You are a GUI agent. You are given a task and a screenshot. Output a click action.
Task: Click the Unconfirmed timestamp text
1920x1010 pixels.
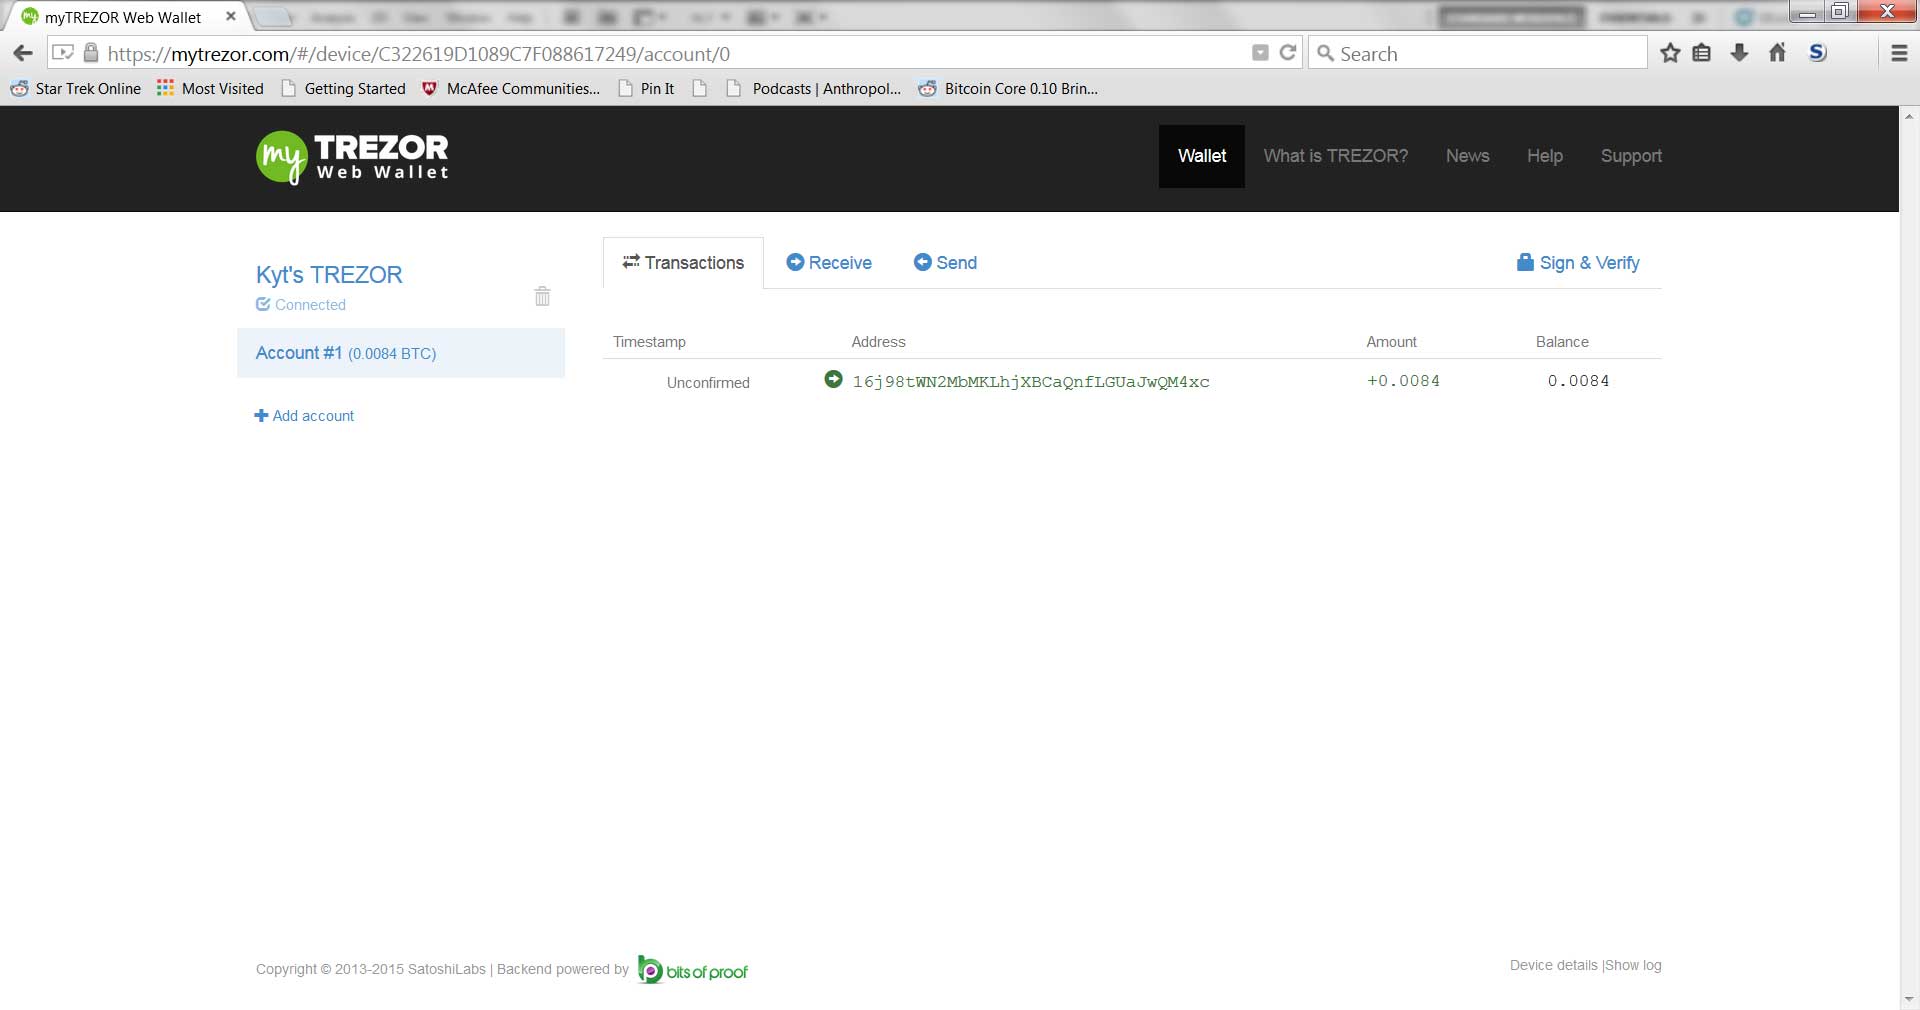pos(708,383)
